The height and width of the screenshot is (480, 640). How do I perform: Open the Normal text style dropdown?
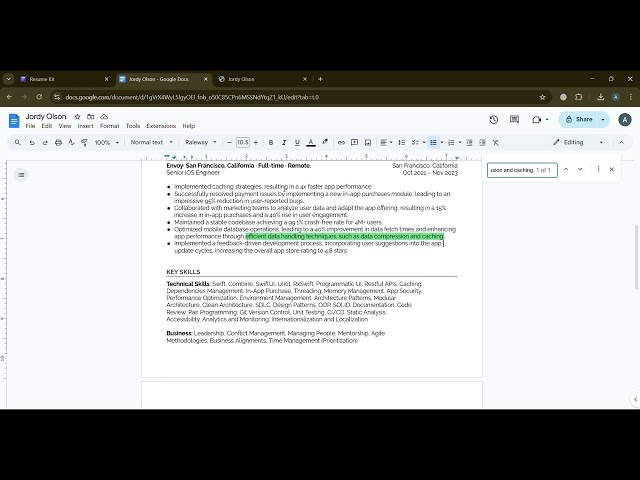[x=151, y=142]
